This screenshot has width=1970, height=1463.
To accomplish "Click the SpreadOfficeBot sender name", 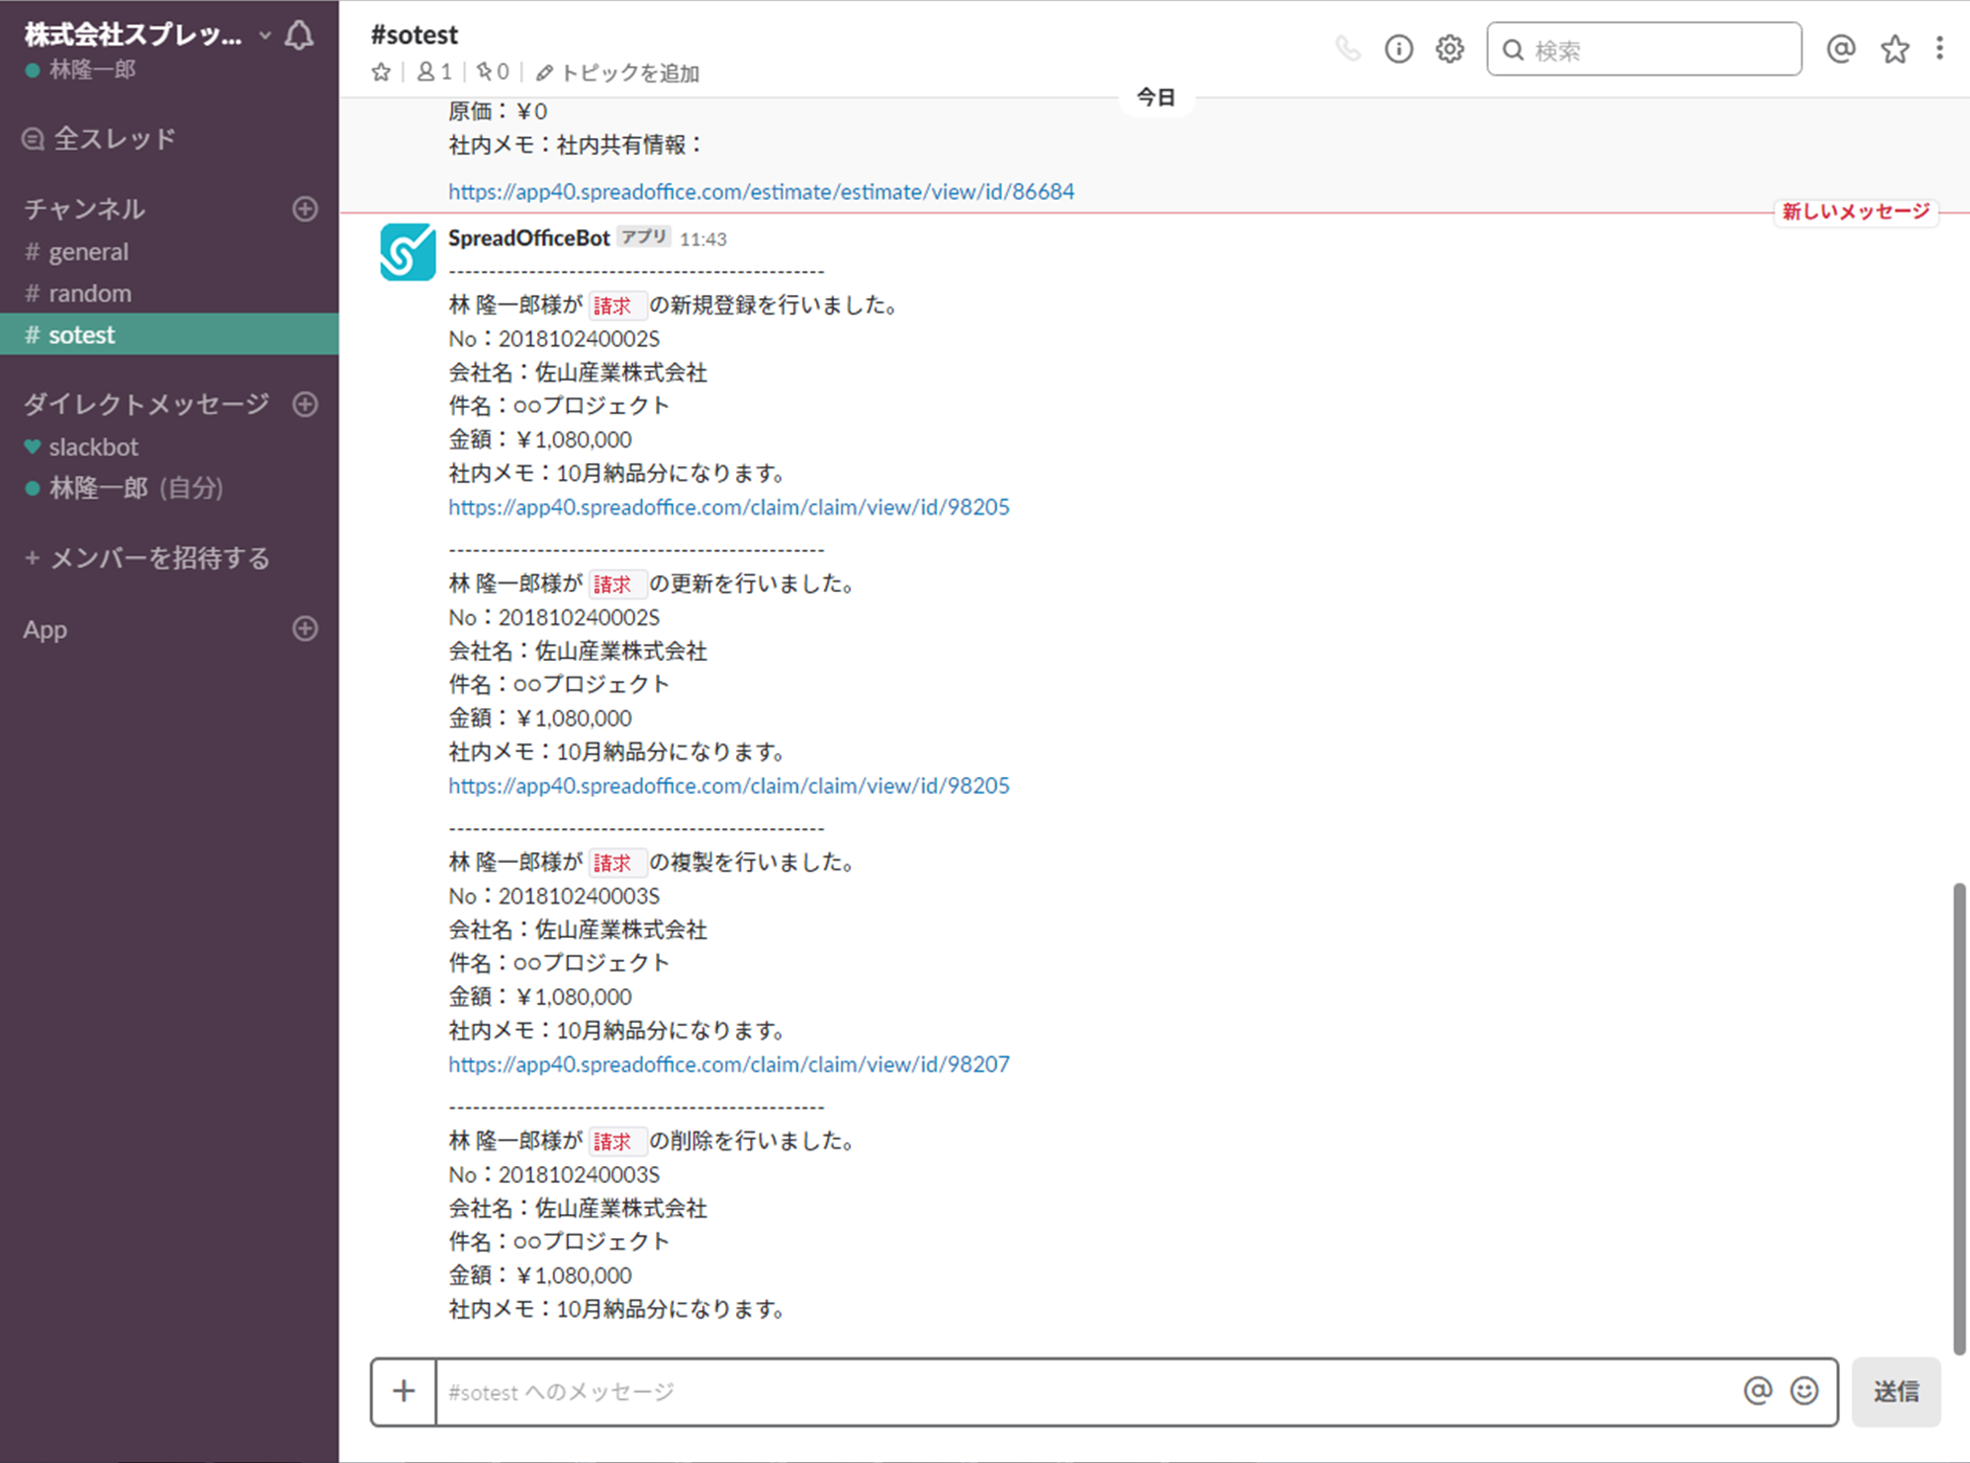I will [528, 238].
